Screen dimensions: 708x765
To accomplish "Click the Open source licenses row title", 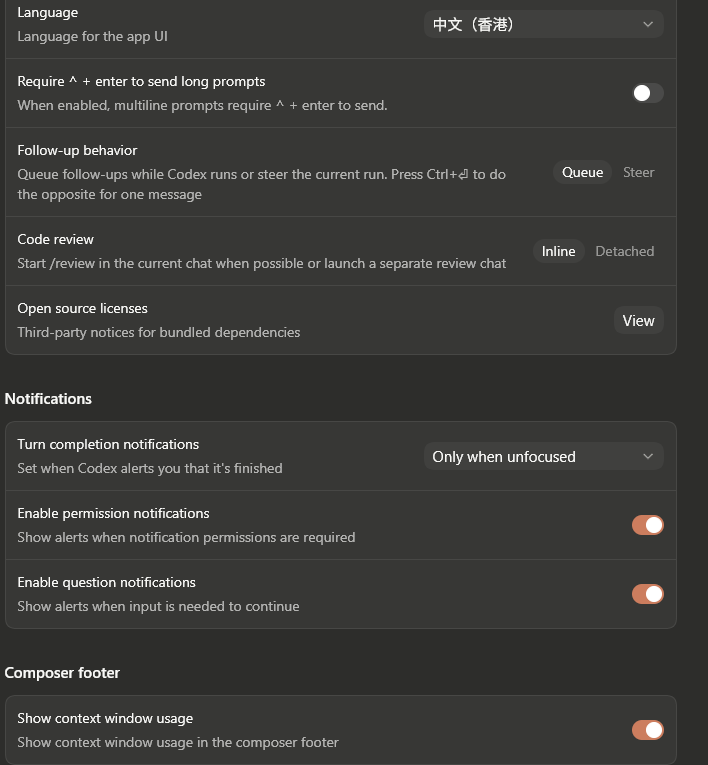I will [x=82, y=308].
